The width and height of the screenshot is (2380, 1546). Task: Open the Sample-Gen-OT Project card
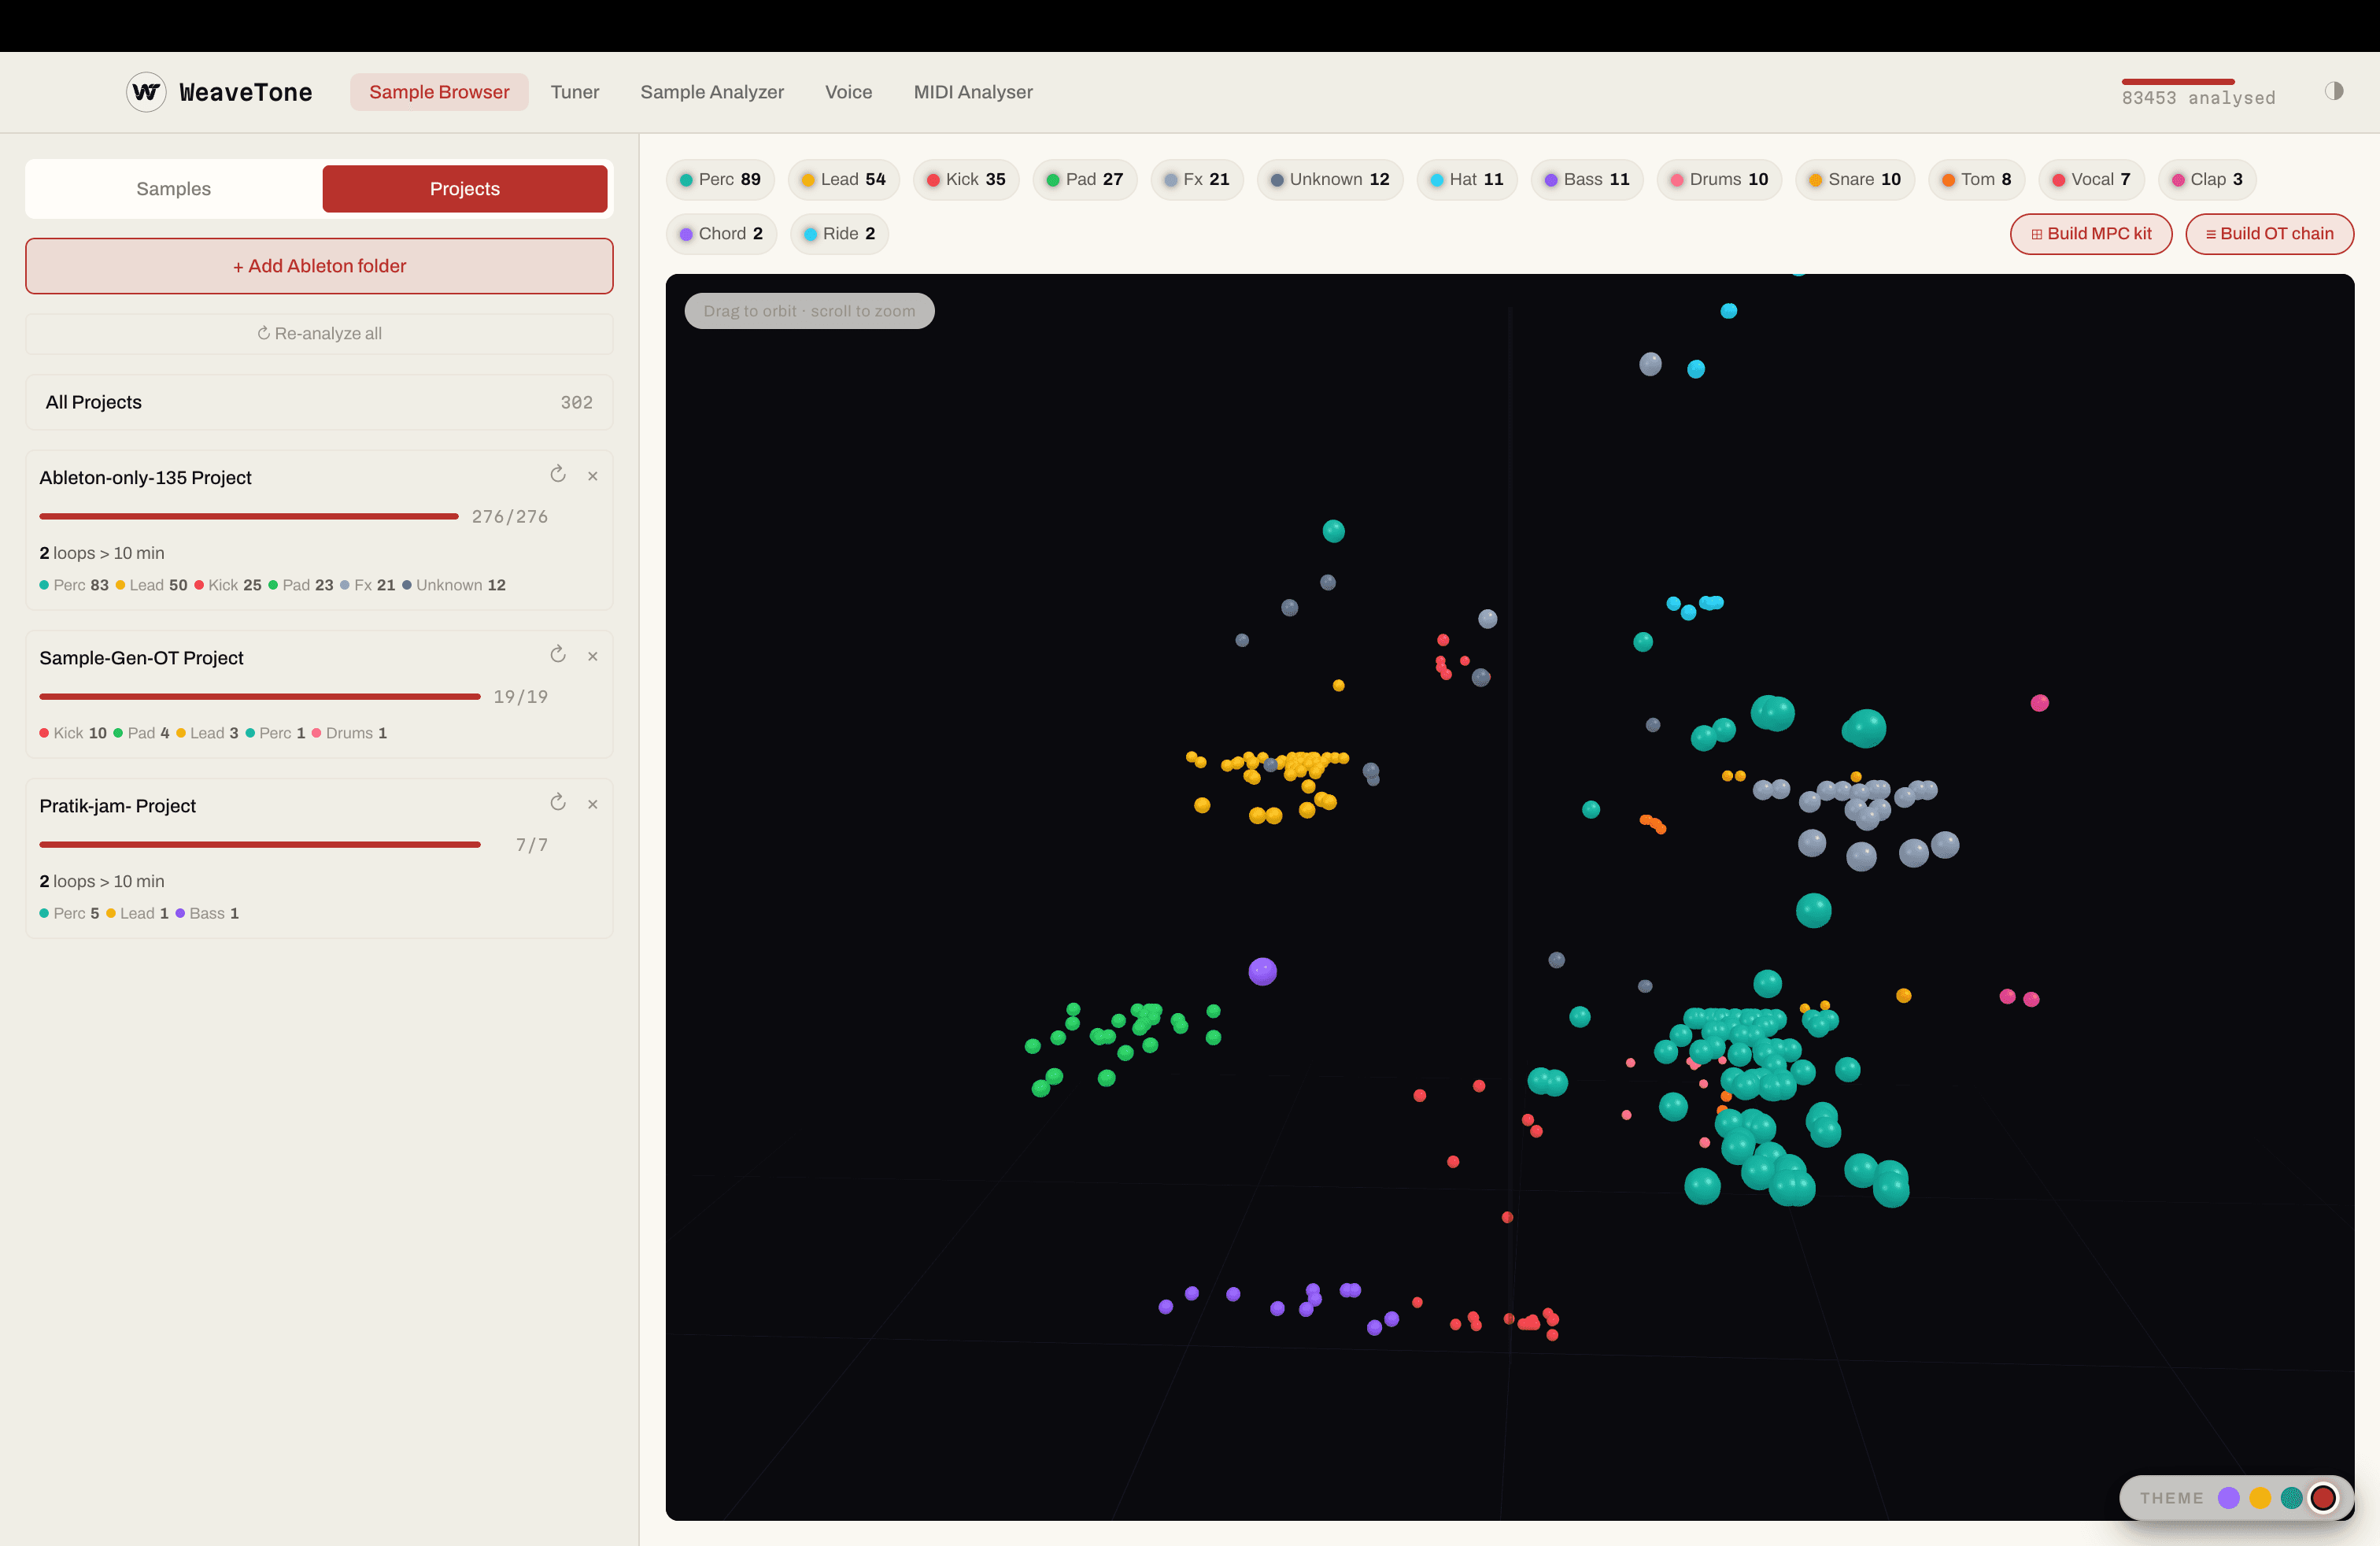point(319,694)
